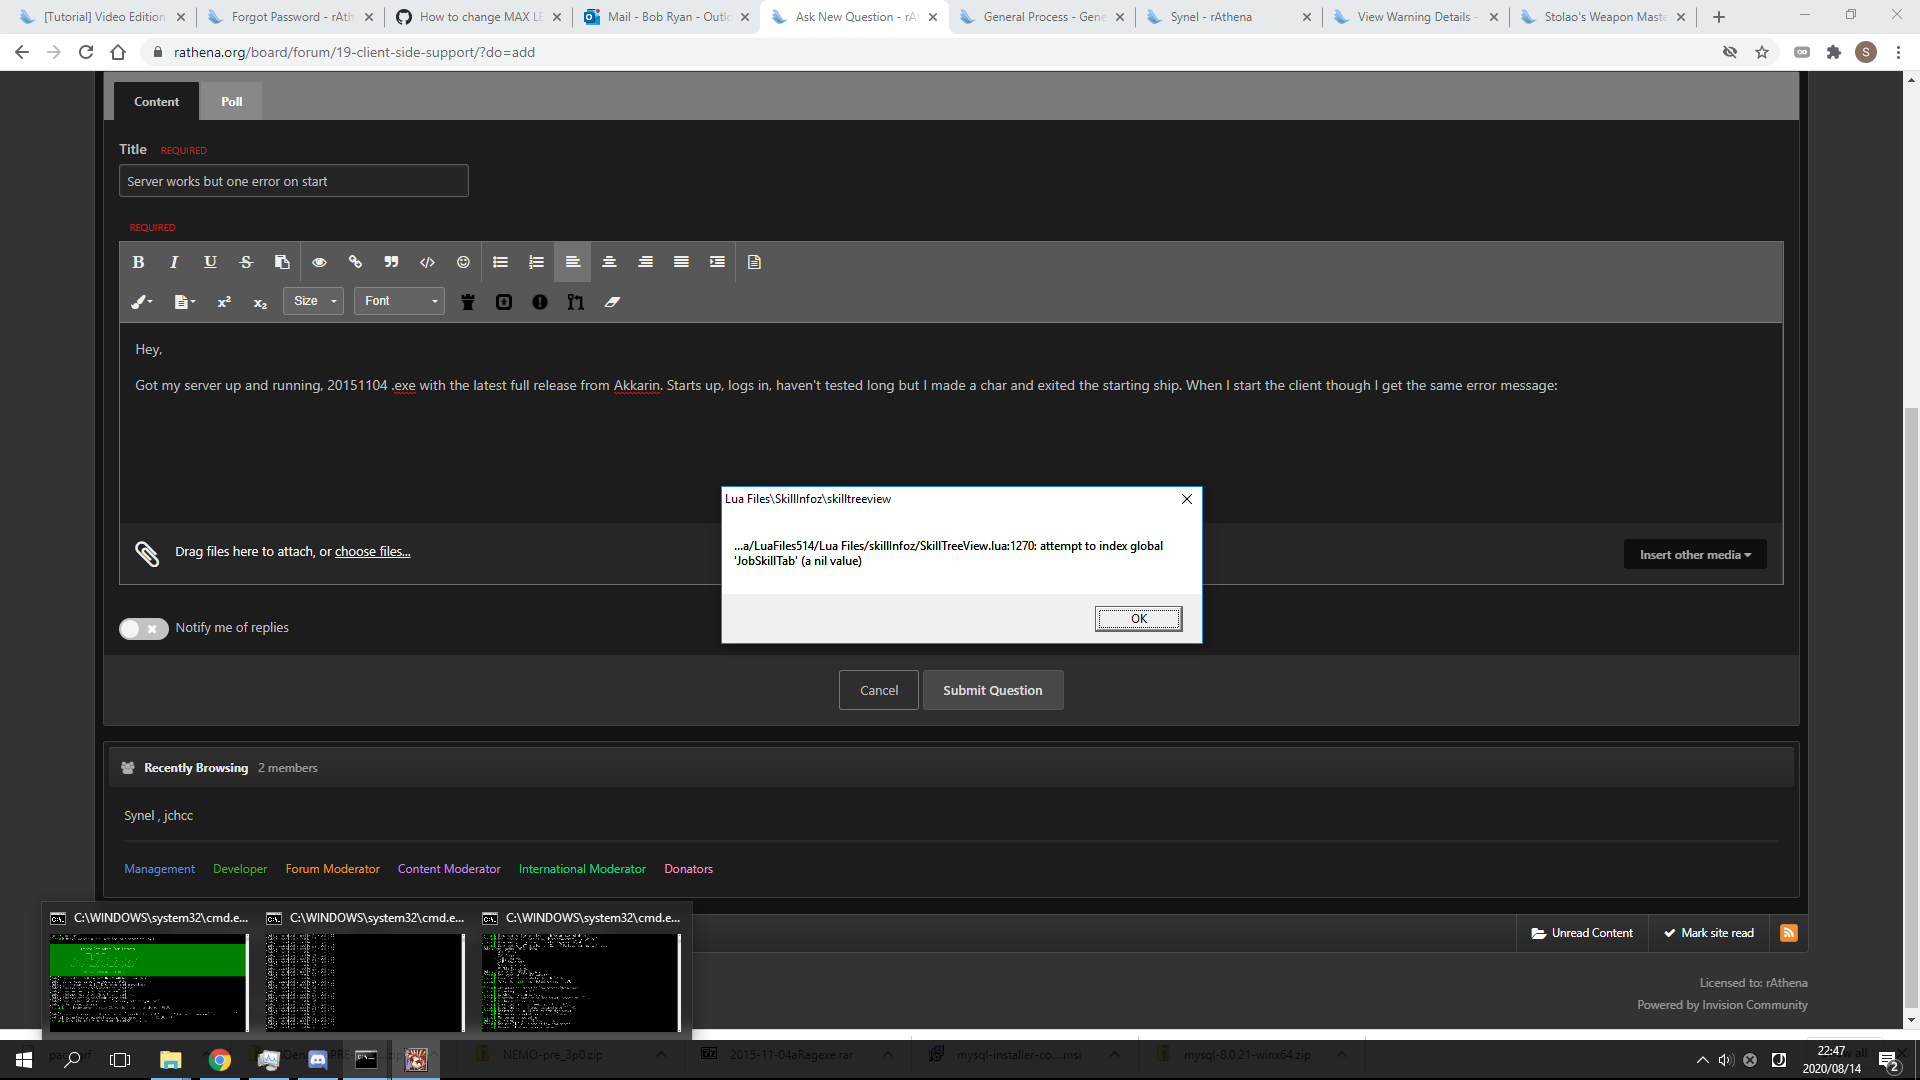Select the Poll tab
This screenshot has width=1920, height=1080.
tap(232, 102)
